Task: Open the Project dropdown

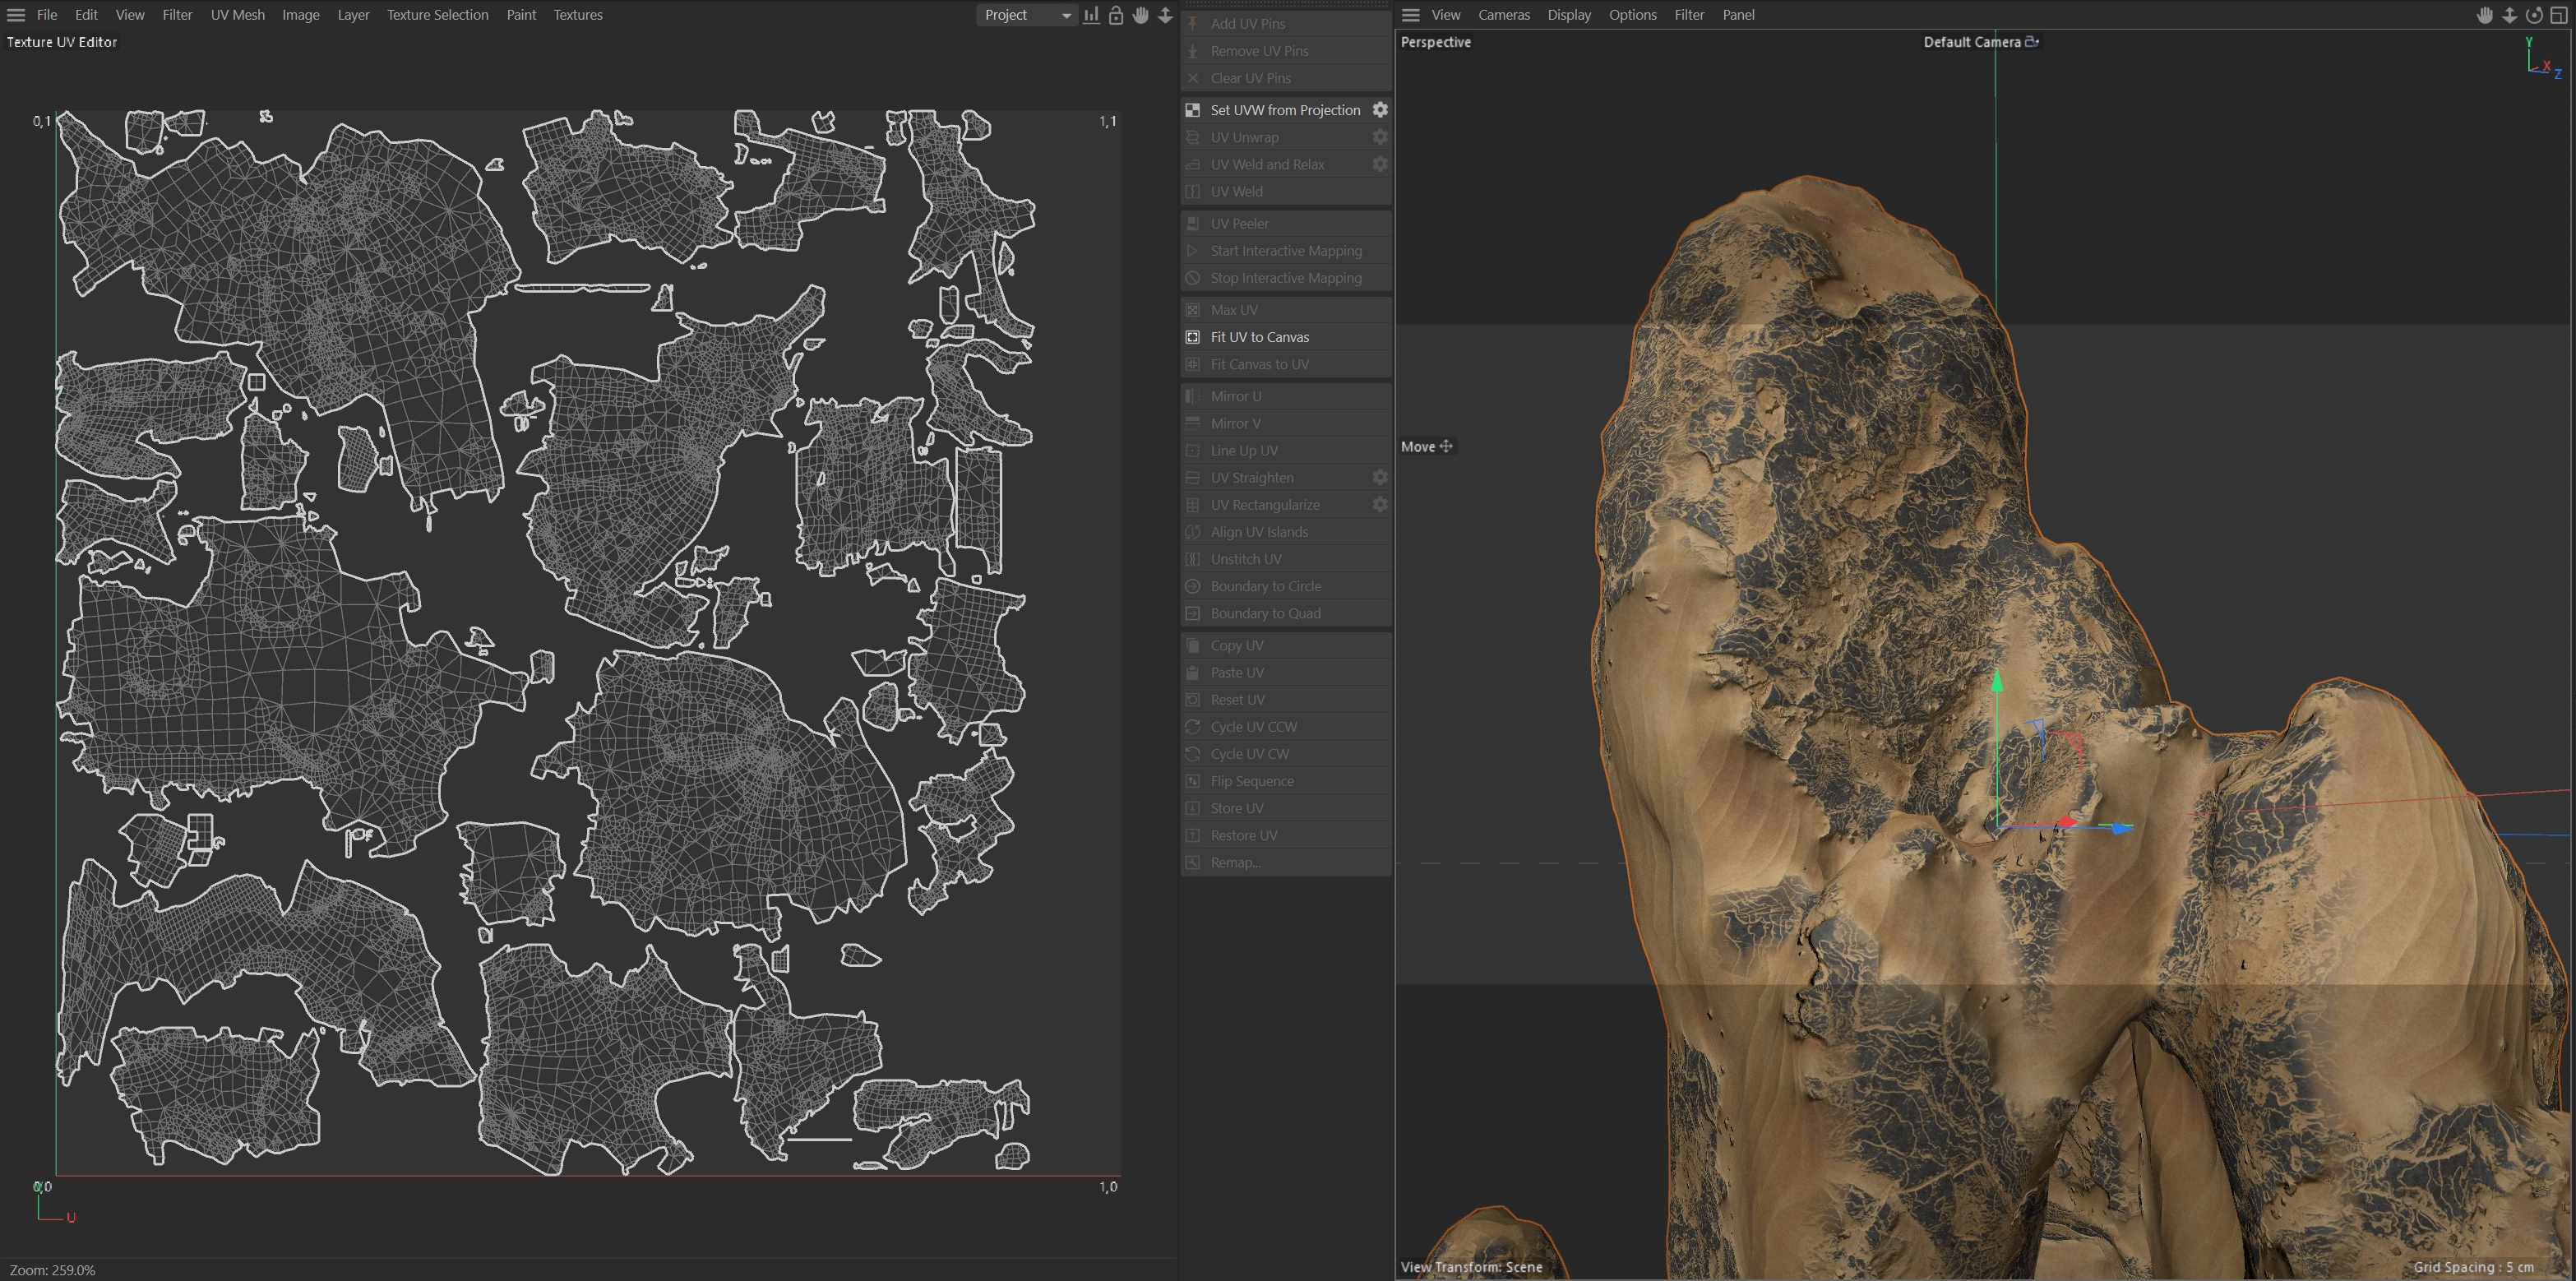Action: point(1026,15)
